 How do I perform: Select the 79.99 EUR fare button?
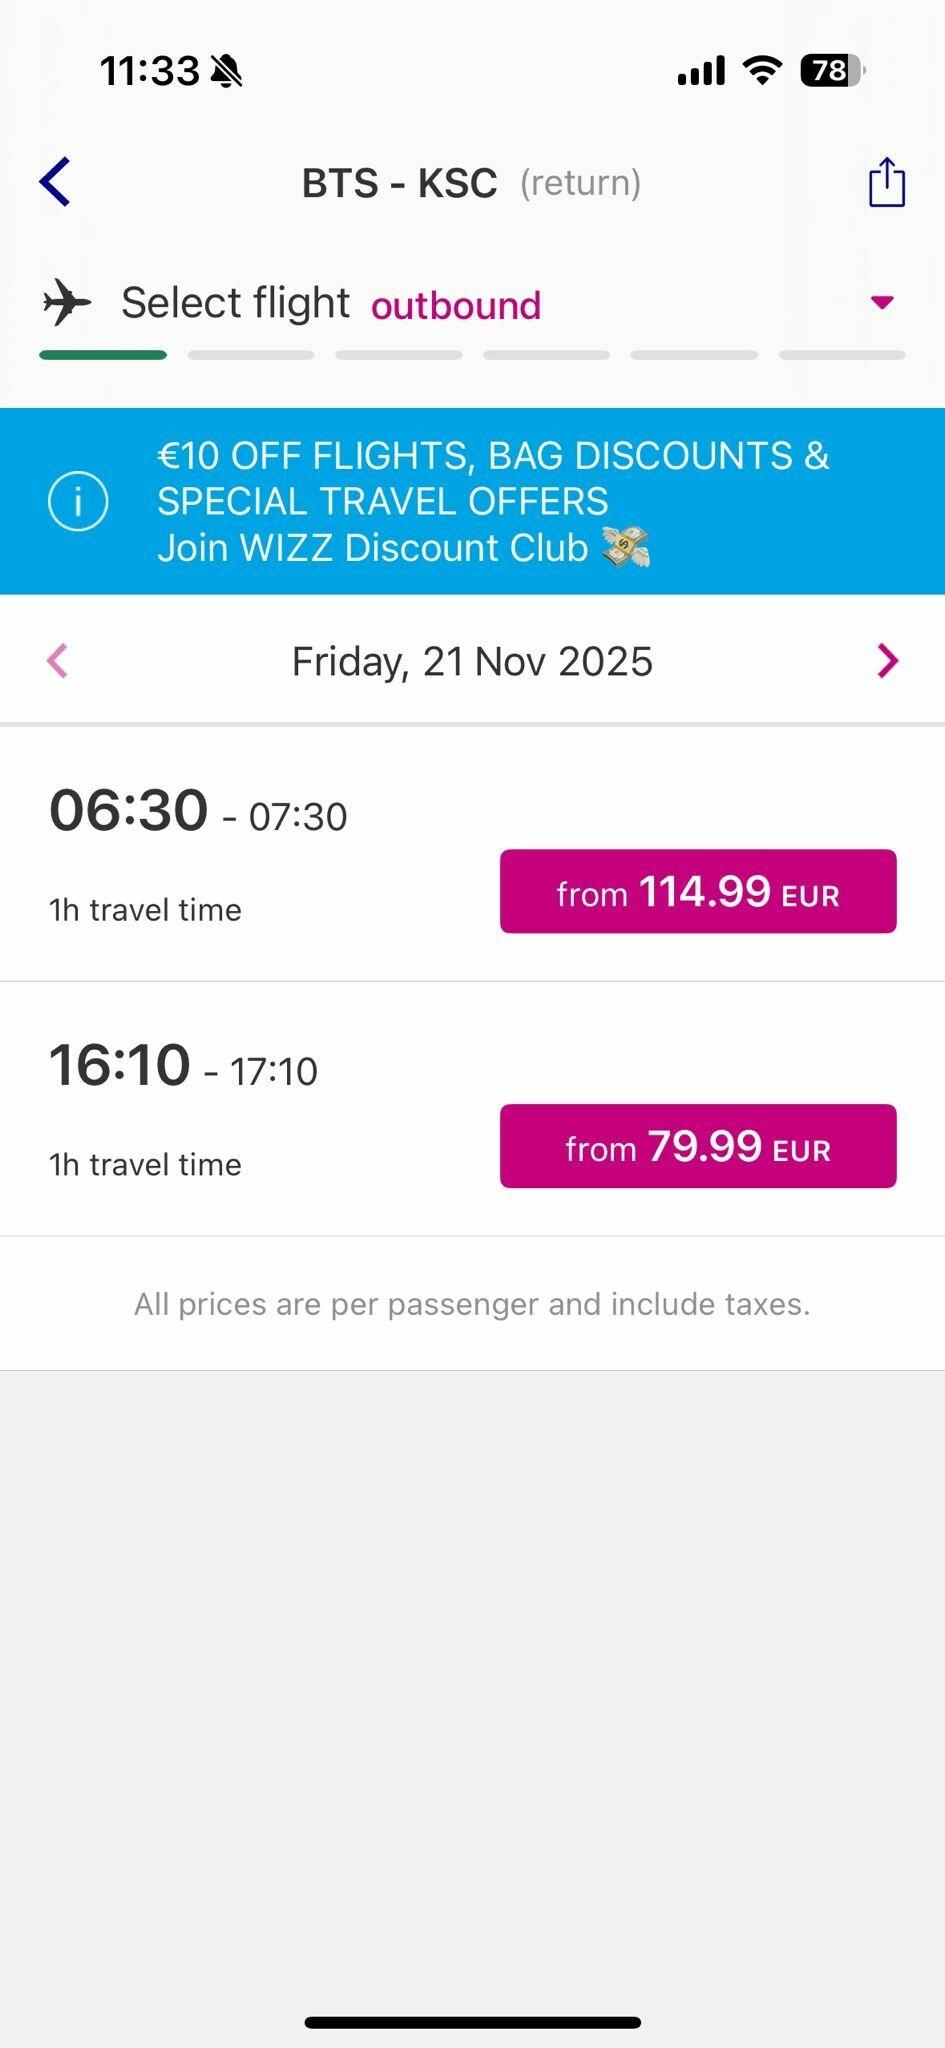coord(698,1146)
